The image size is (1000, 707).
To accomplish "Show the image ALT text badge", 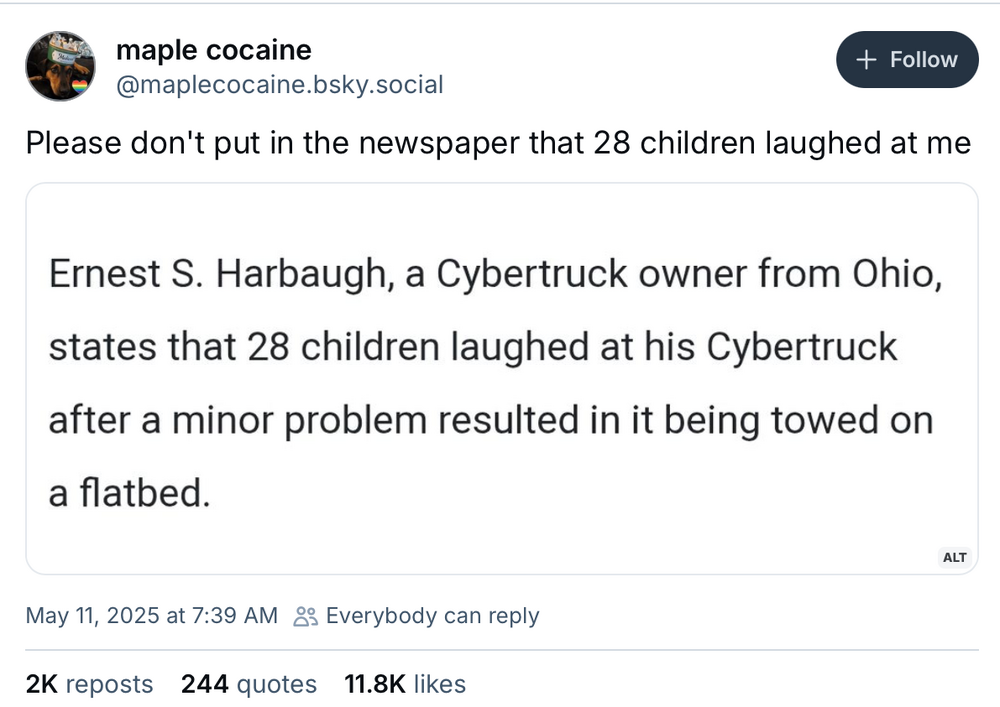I will pos(955,557).
